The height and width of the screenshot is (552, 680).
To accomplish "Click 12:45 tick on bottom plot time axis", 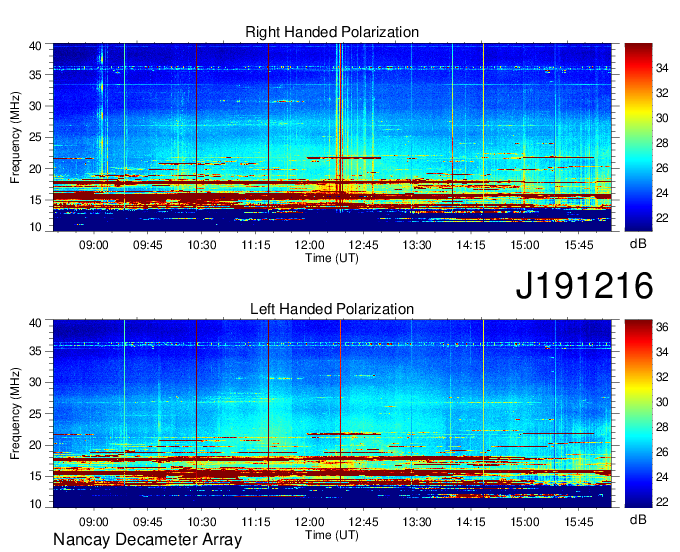I will pos(363,522).
